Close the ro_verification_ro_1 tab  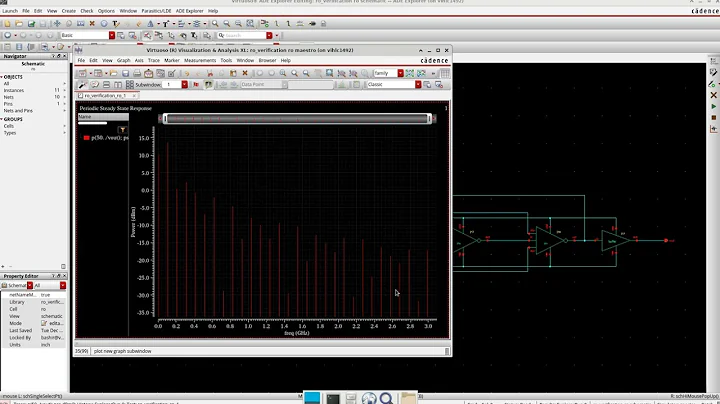pyautogui.click(x=134, y=95)
